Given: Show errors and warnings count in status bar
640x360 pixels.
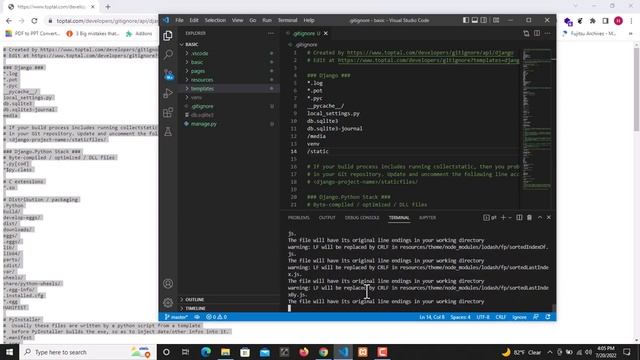Looking at the screenshot, I should point(216,317).
